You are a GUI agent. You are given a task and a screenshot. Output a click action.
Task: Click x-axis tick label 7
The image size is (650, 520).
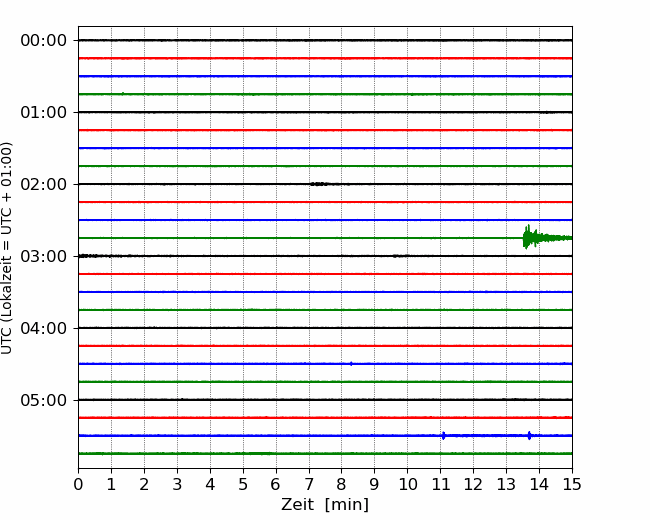pyautogui.click(x=309, y=484)
